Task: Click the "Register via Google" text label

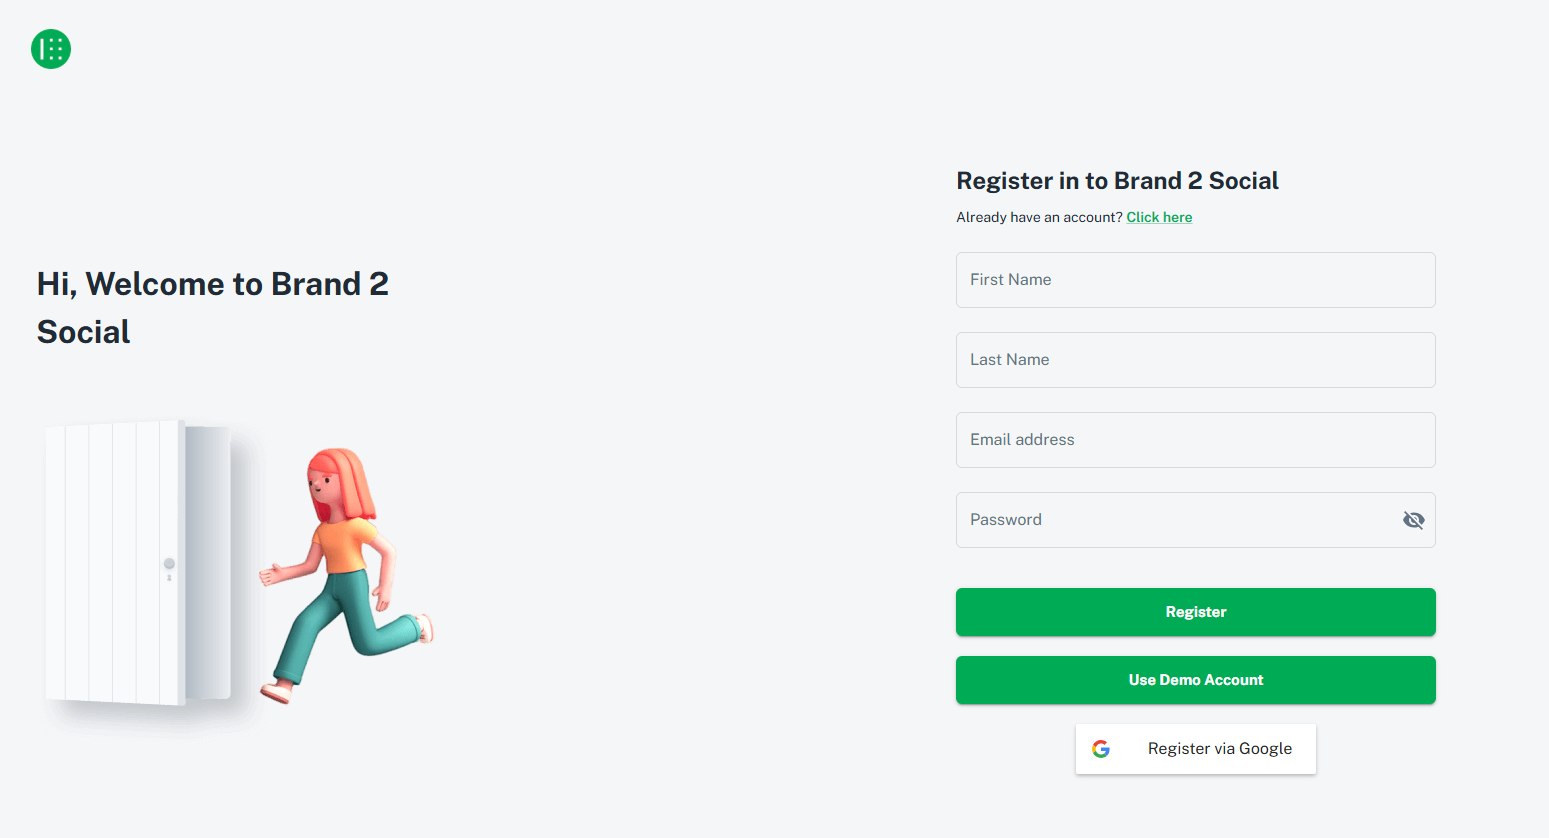Action: tap(1219, 749)
